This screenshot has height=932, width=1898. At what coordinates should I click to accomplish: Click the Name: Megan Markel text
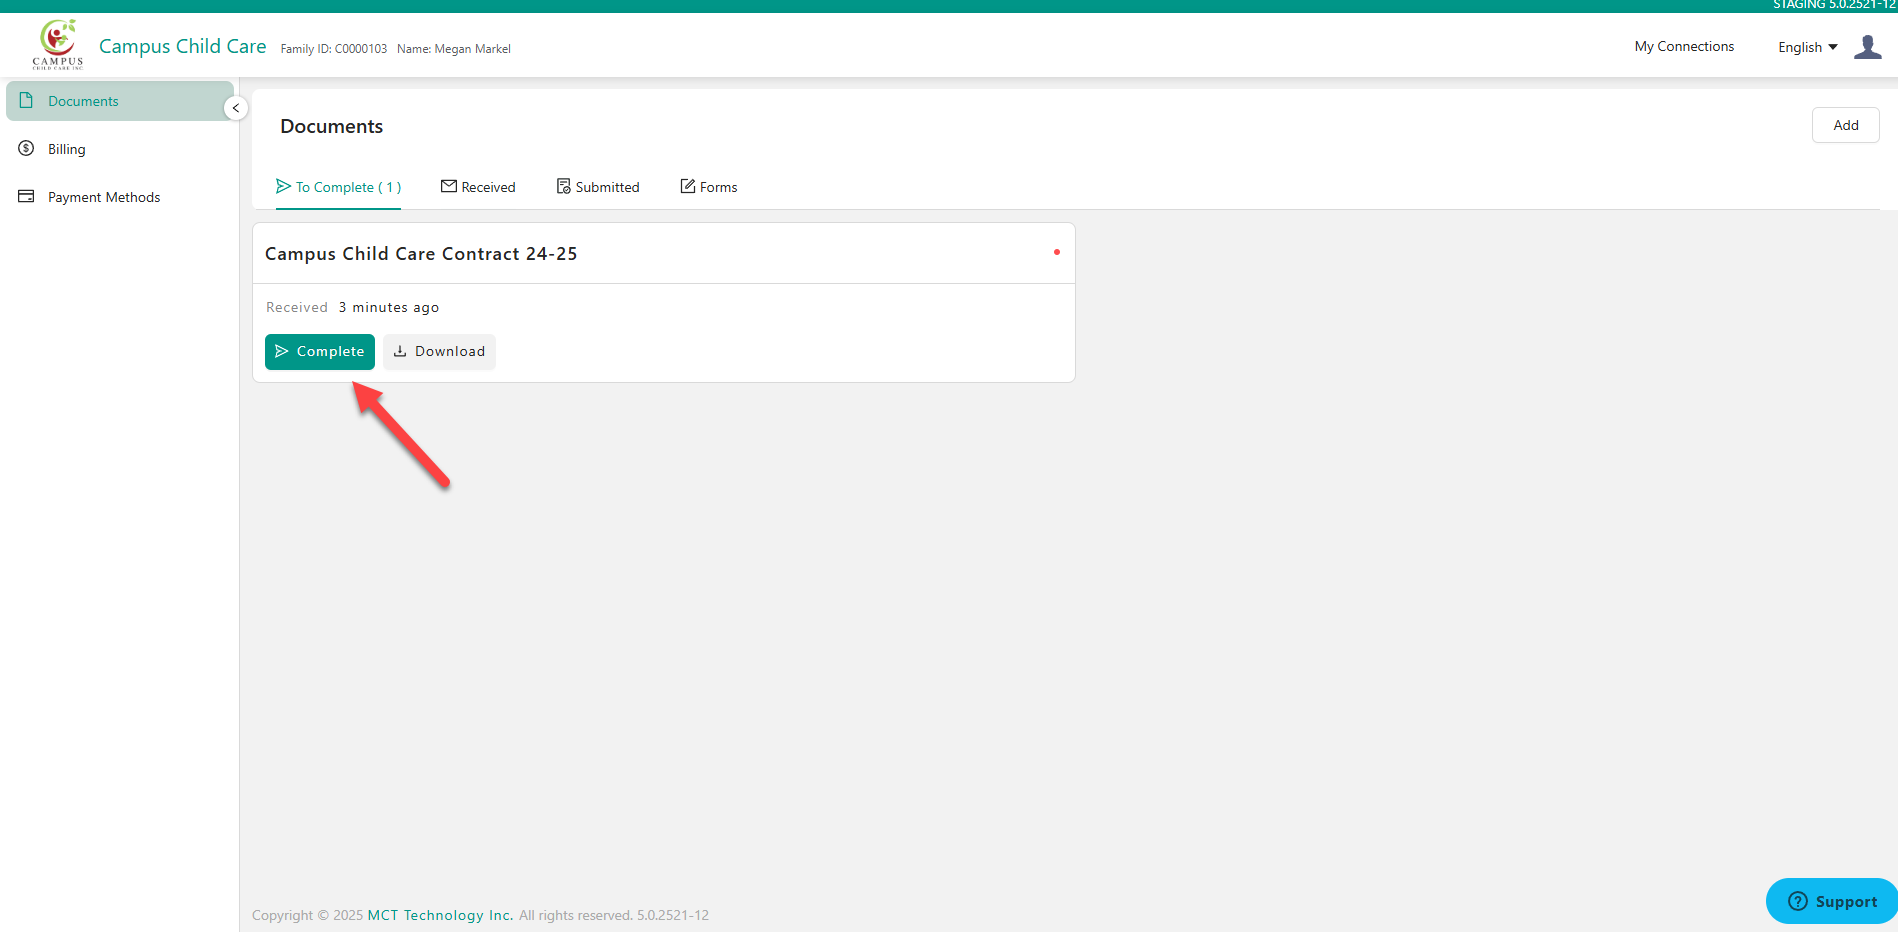(x=453, y=49)
